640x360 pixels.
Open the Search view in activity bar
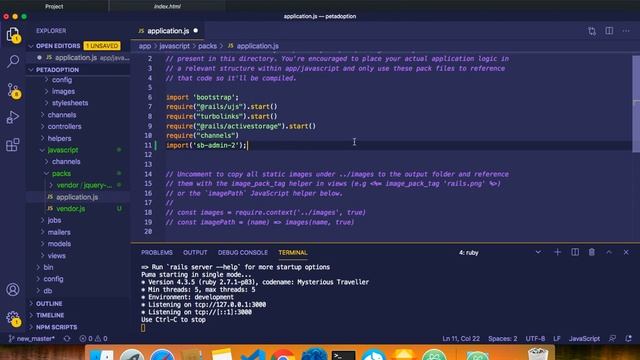(13, 62)
